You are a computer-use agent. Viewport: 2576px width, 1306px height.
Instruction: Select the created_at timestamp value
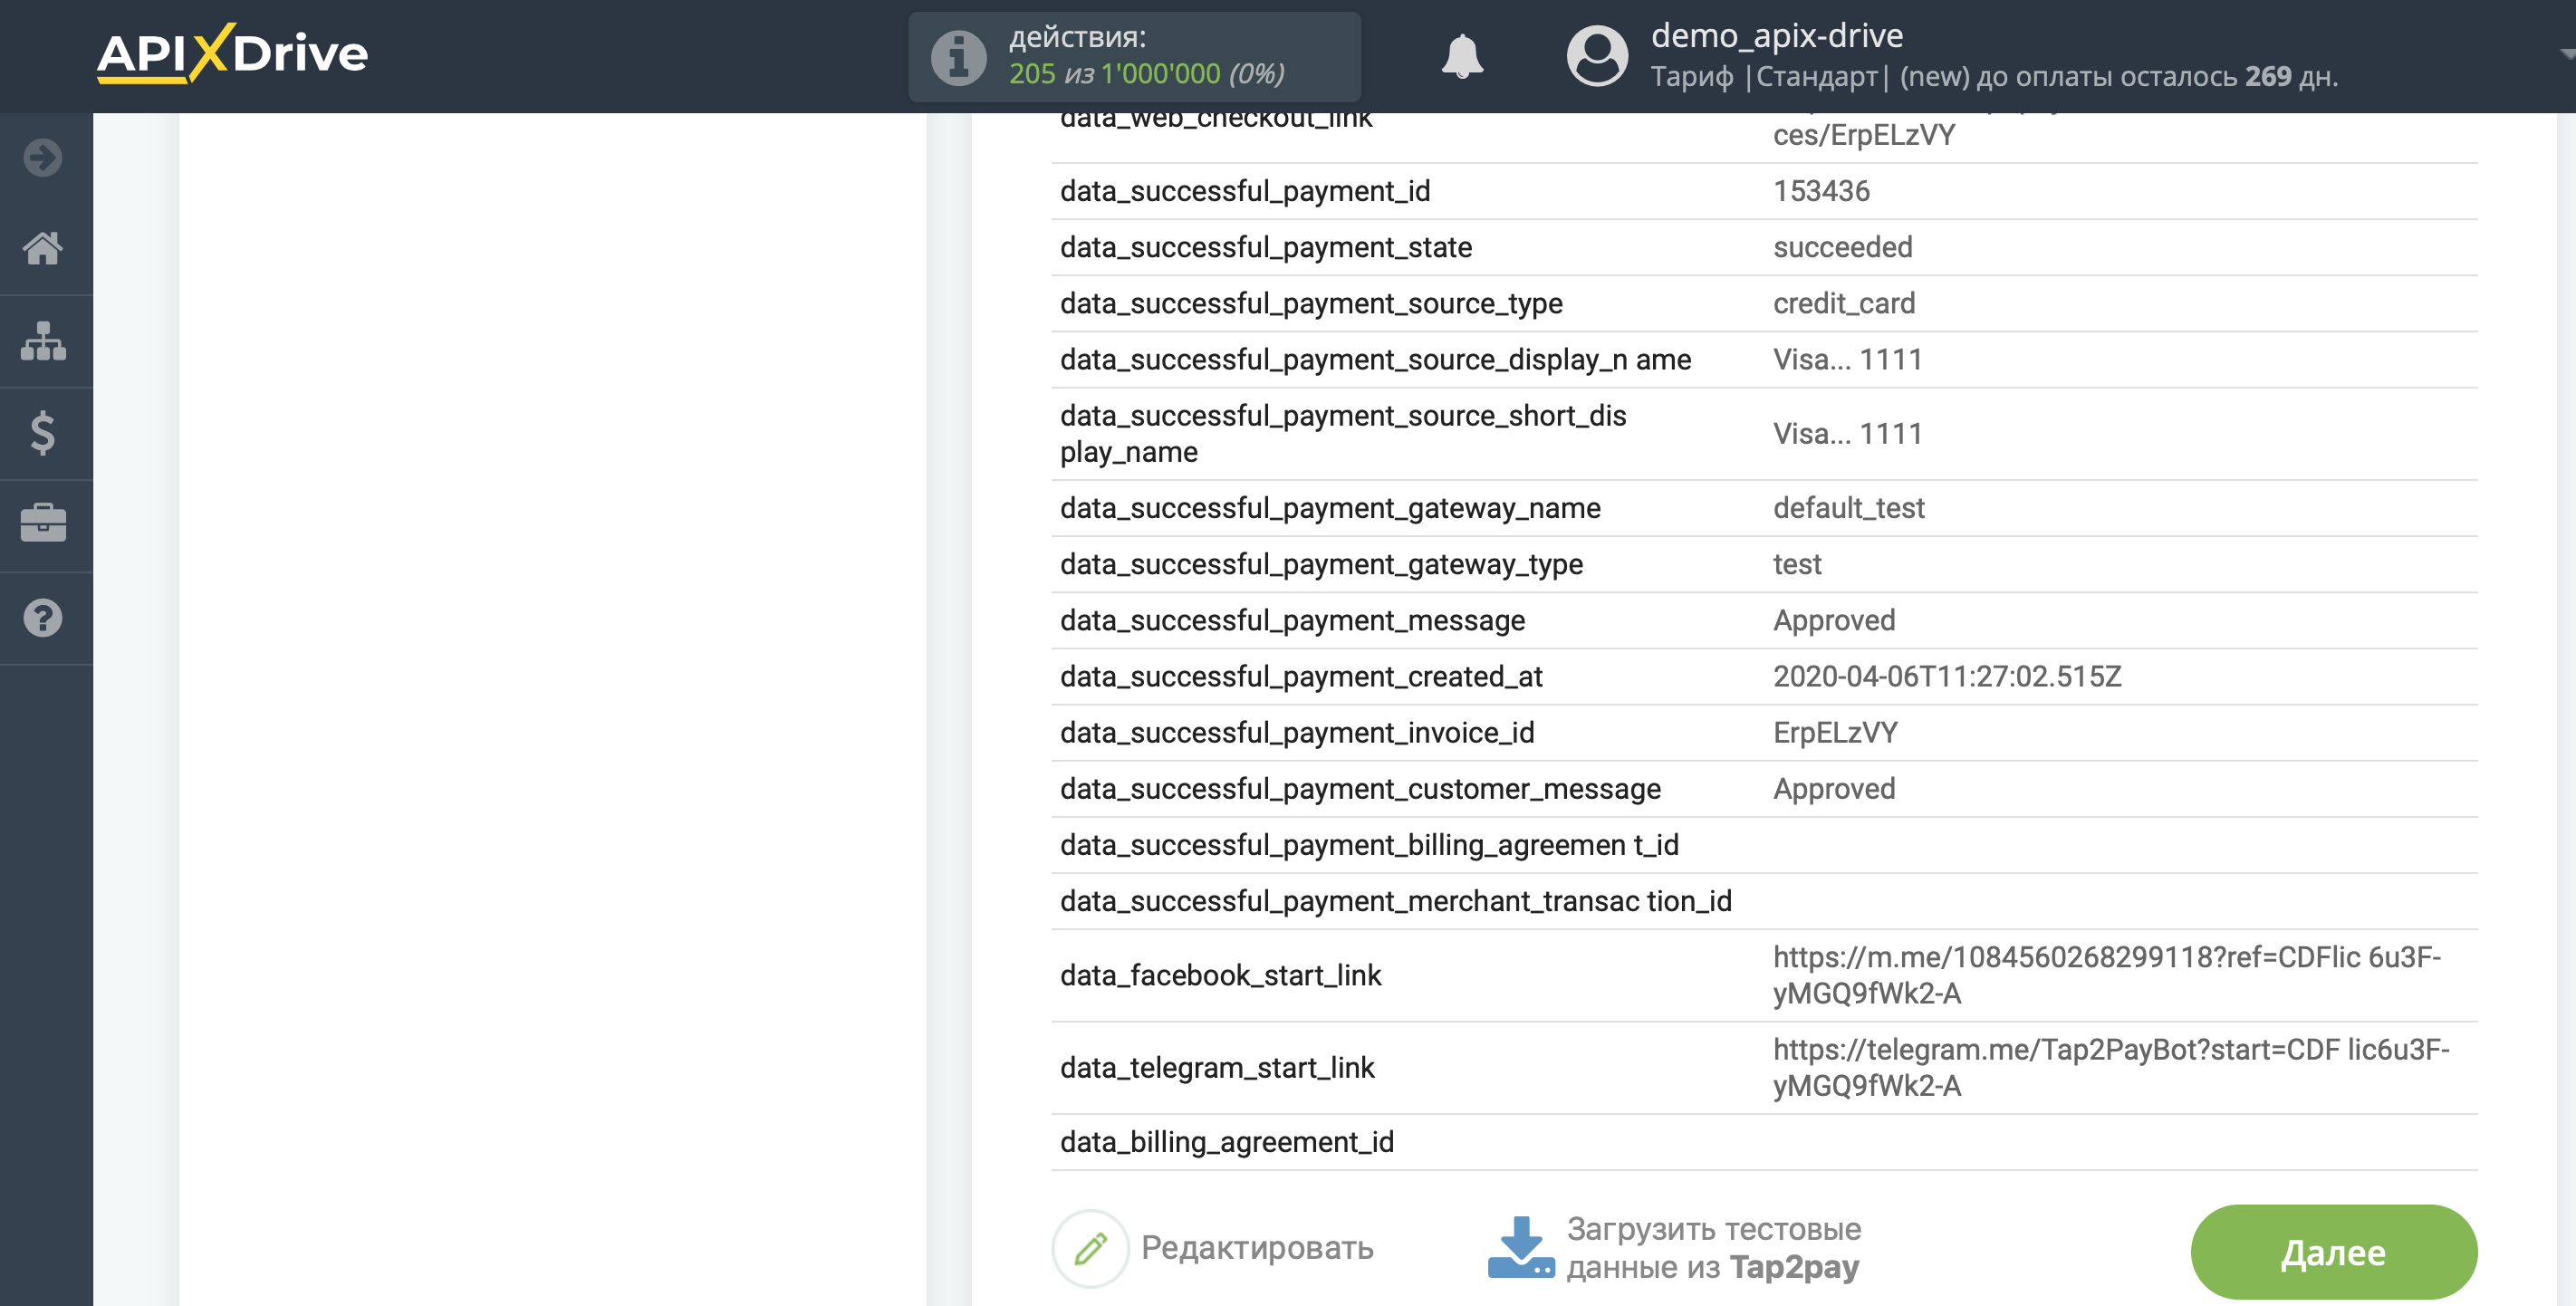tap(1947, 676)
